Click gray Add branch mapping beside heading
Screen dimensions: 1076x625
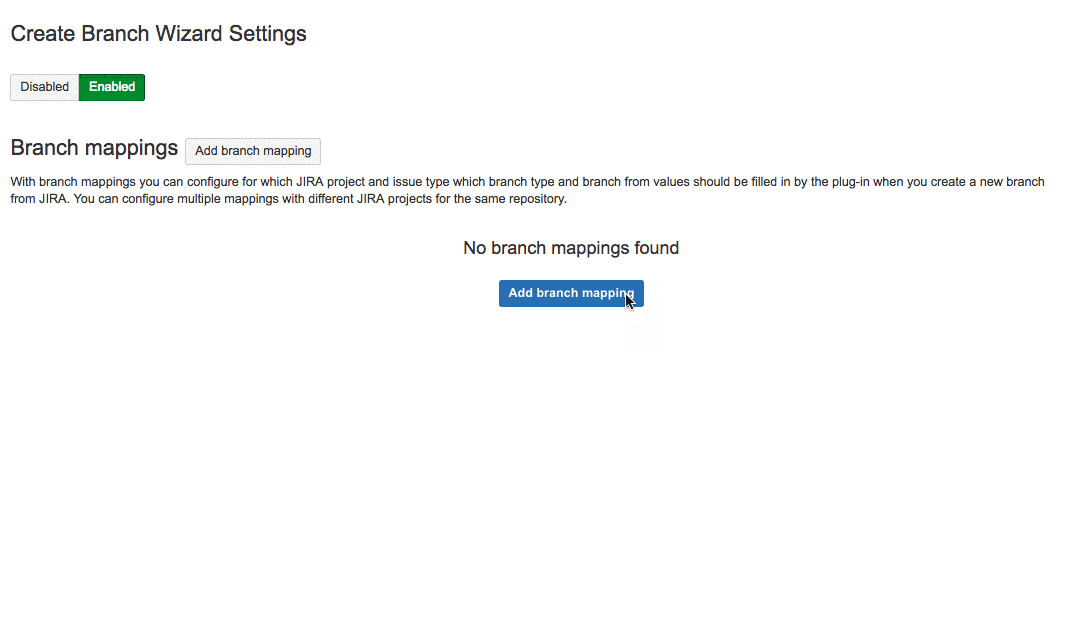(253, 151)
